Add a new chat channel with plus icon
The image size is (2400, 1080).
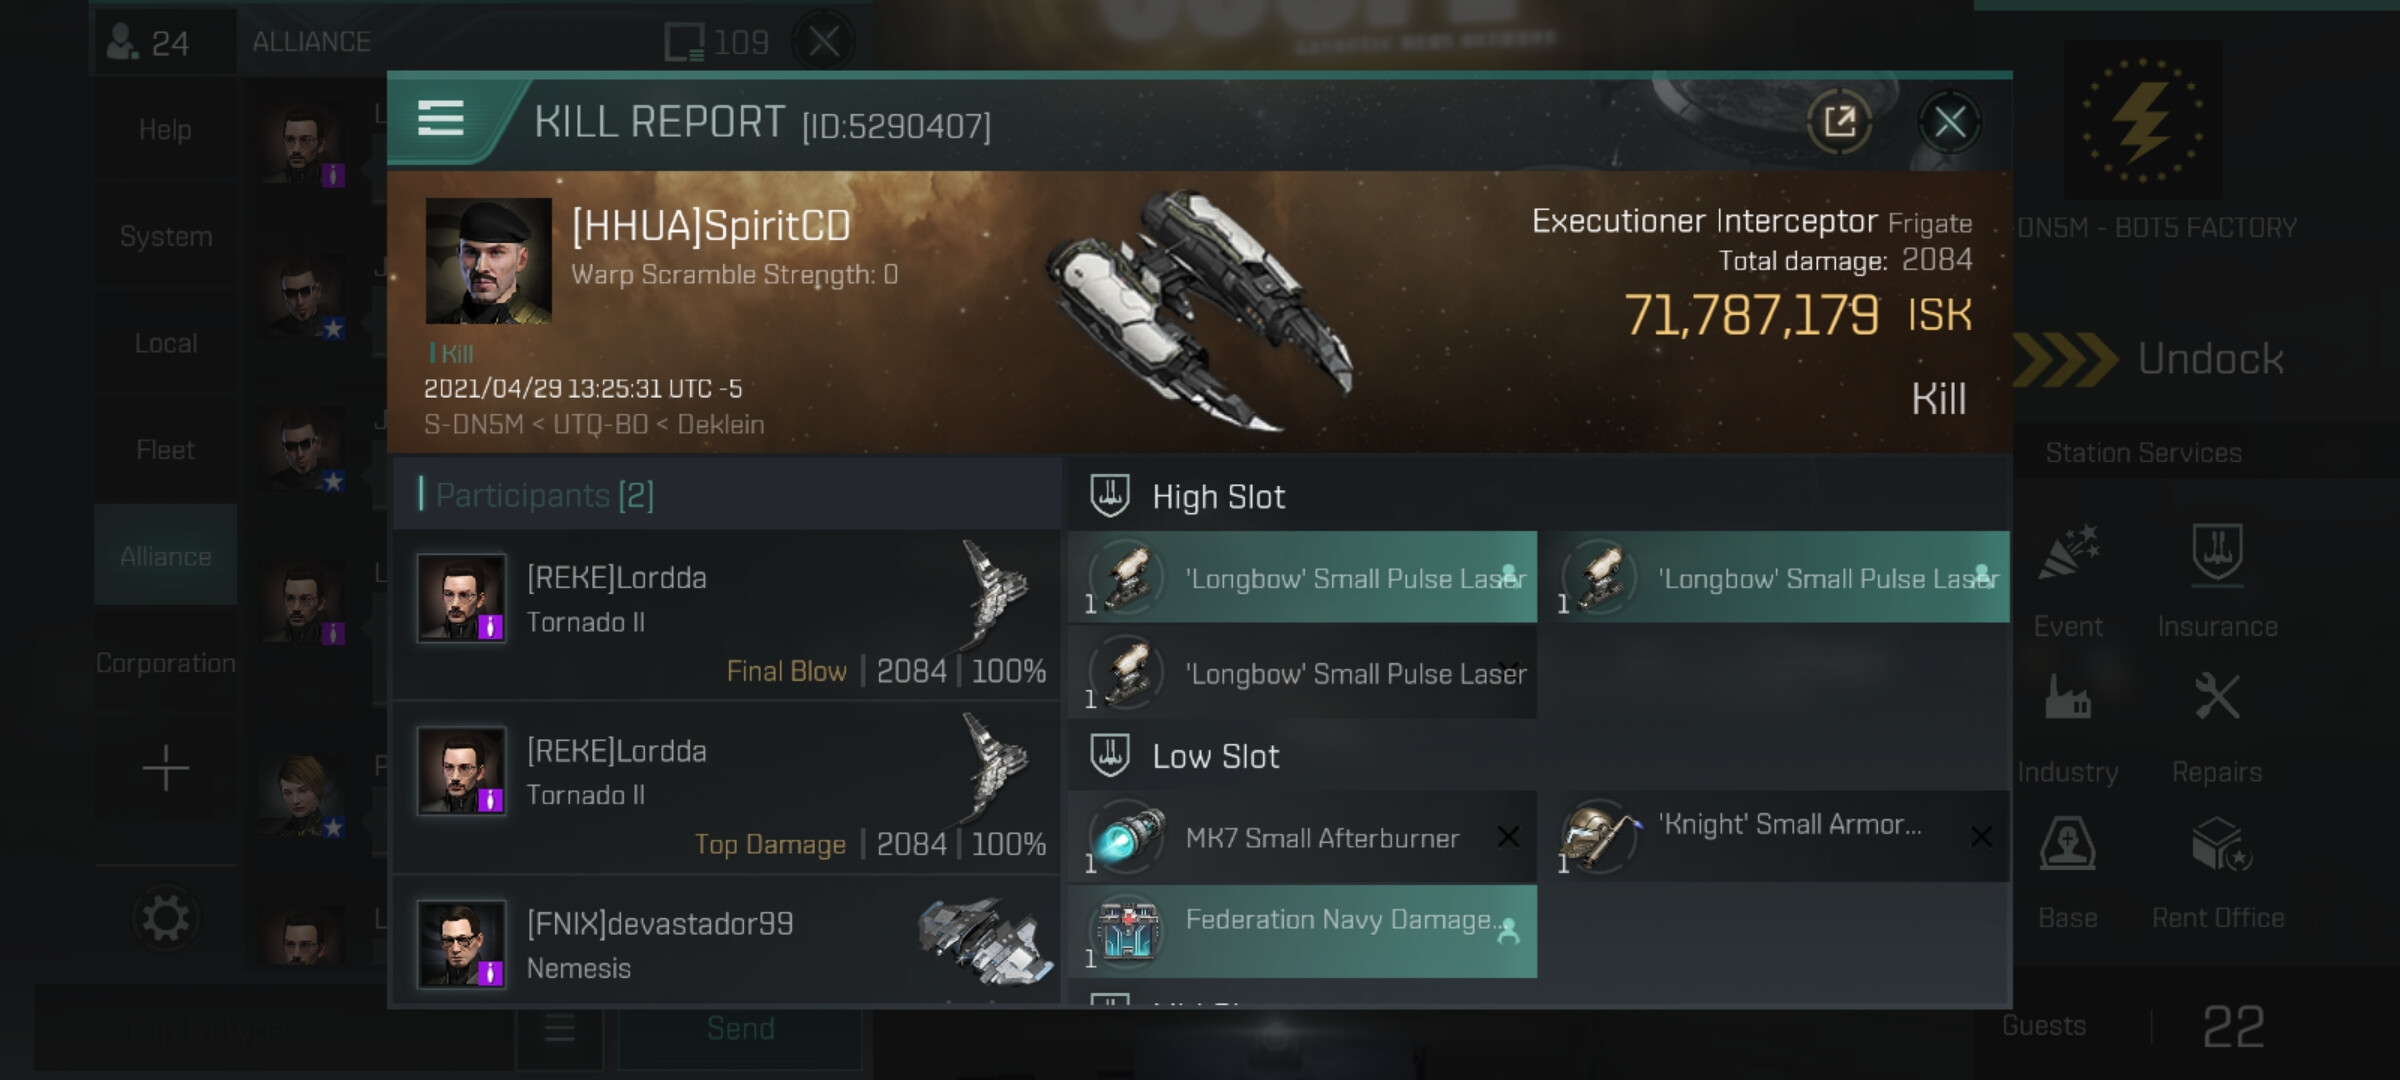165,768
